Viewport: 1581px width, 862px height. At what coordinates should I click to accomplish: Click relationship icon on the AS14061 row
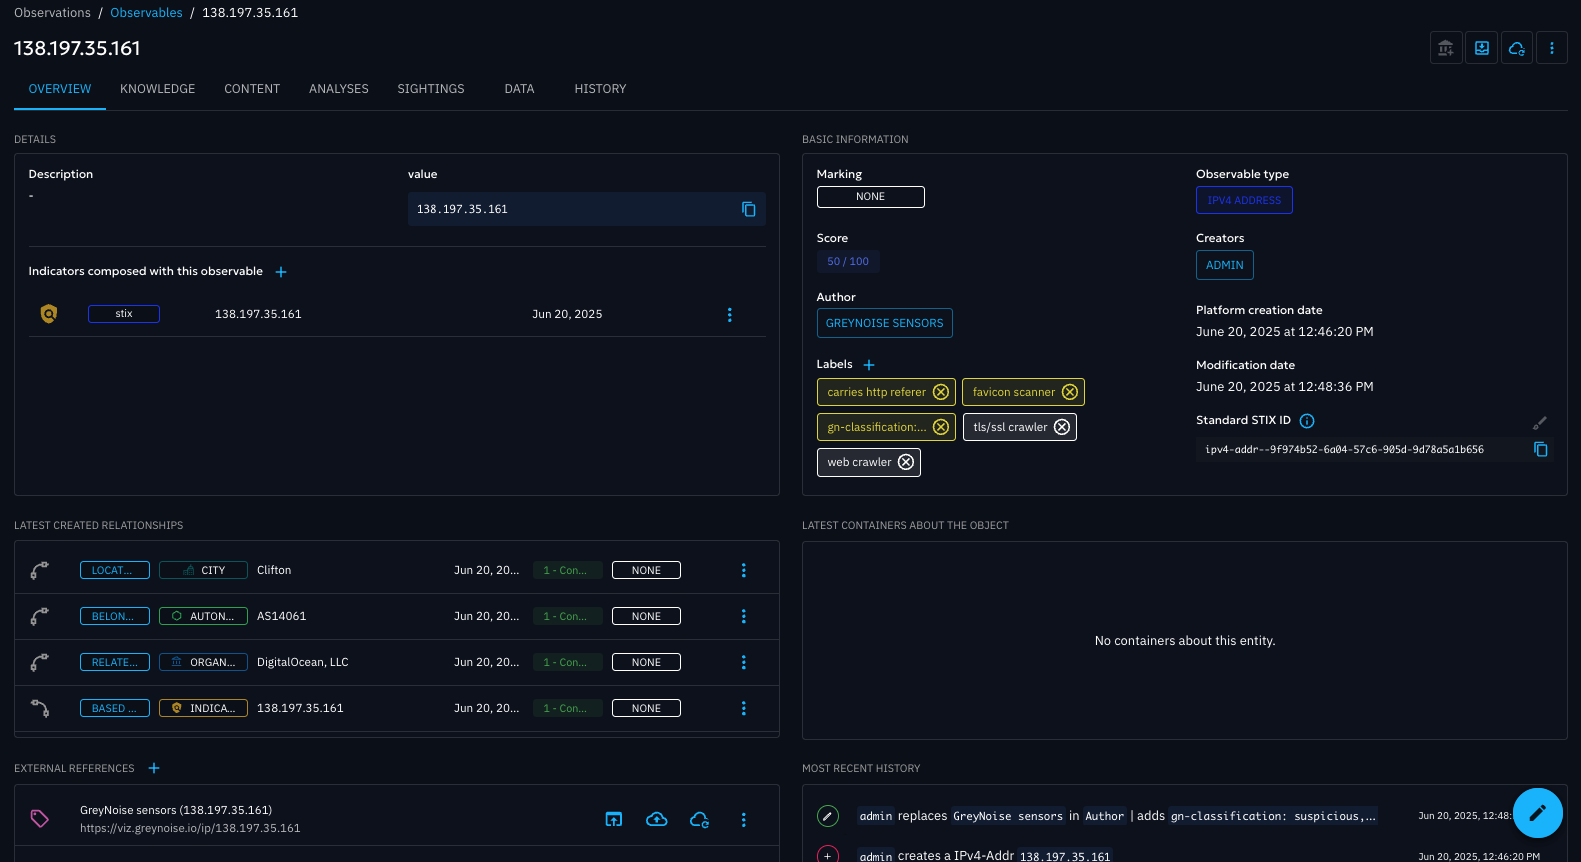click(x=40, y=616)
